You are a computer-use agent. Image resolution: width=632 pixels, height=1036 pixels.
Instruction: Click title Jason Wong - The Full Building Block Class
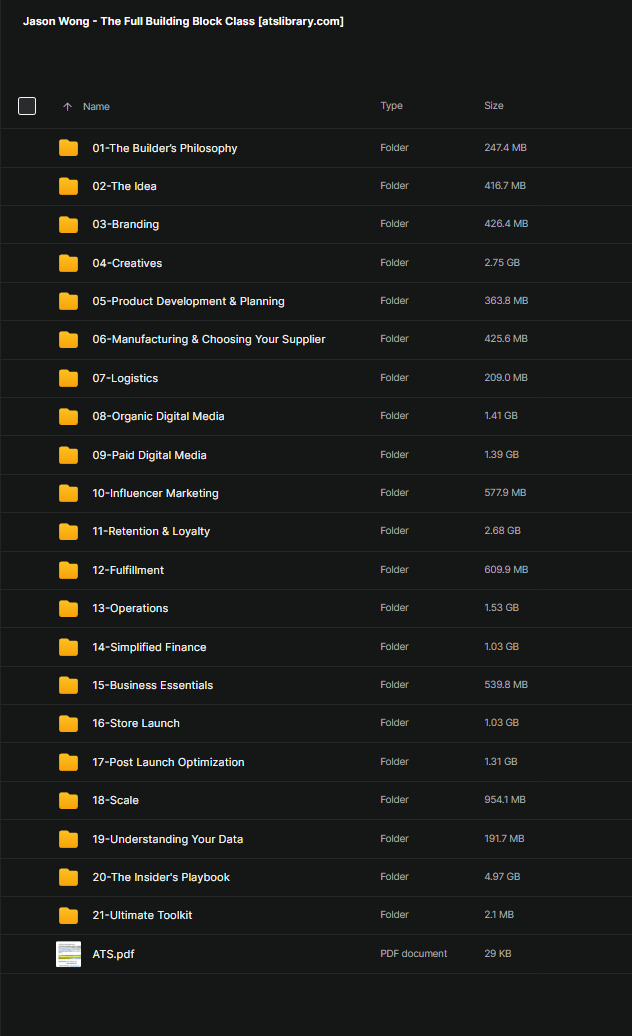pyautogui.click(x=184, y=21)
